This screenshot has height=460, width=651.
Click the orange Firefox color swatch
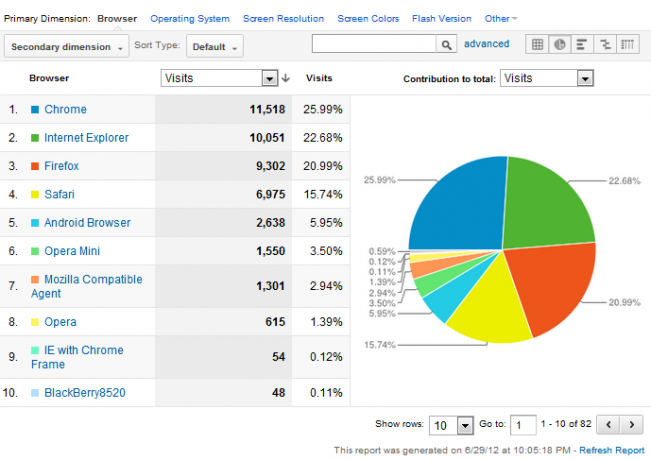(35, 166)
